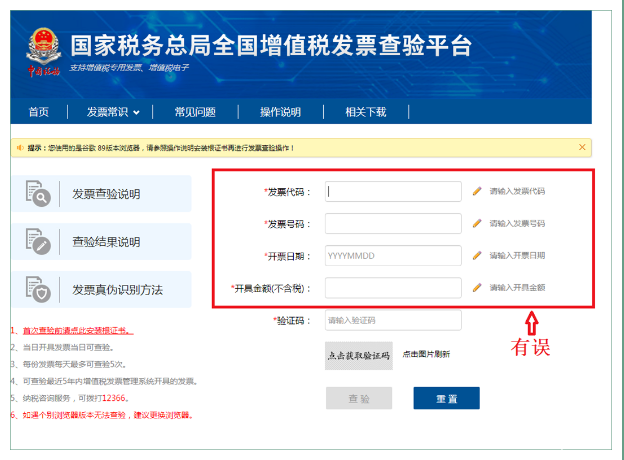Click the document pencil icon beside 查验结果说明
Image resolution: width=624 pixels, height=460 pixels.
click(38, 241)
